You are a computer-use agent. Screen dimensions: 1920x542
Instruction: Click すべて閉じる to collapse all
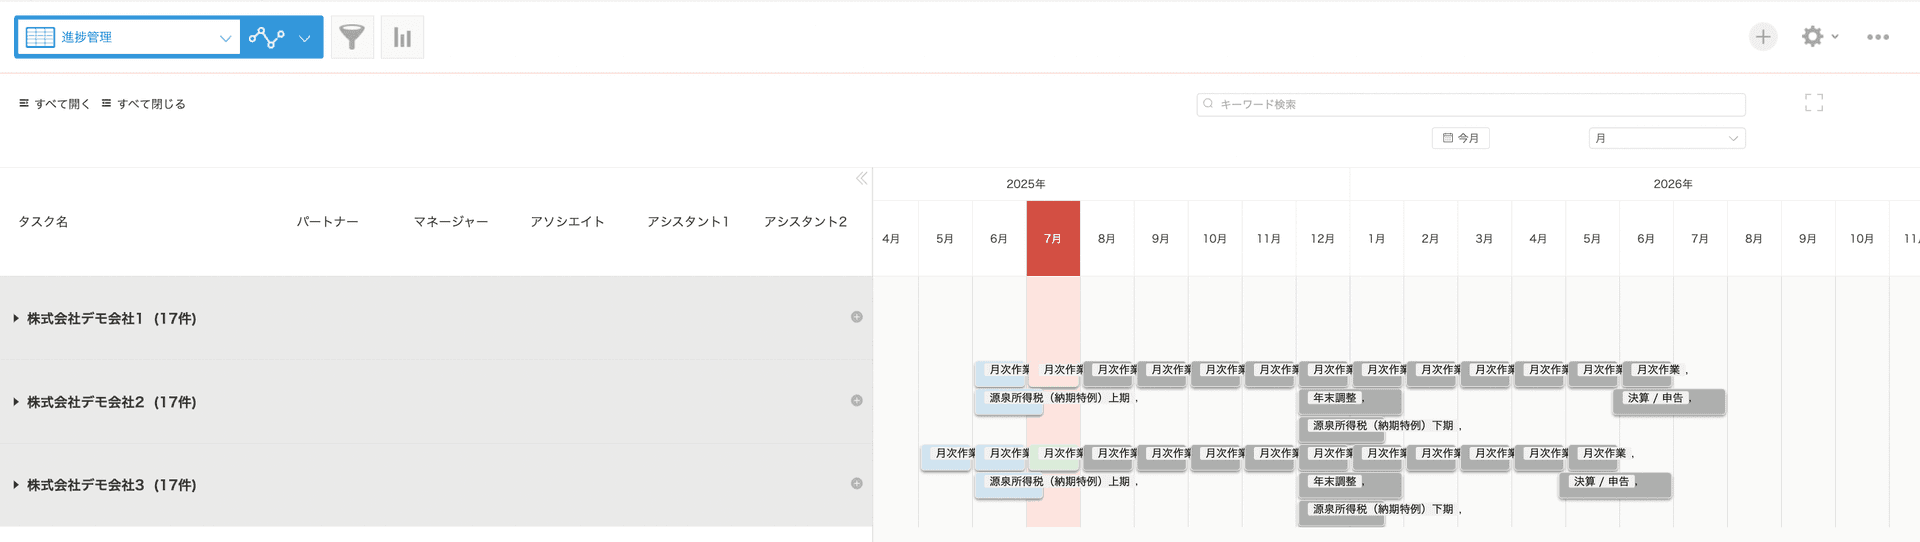pyautogui.click(x=144, y=104)
